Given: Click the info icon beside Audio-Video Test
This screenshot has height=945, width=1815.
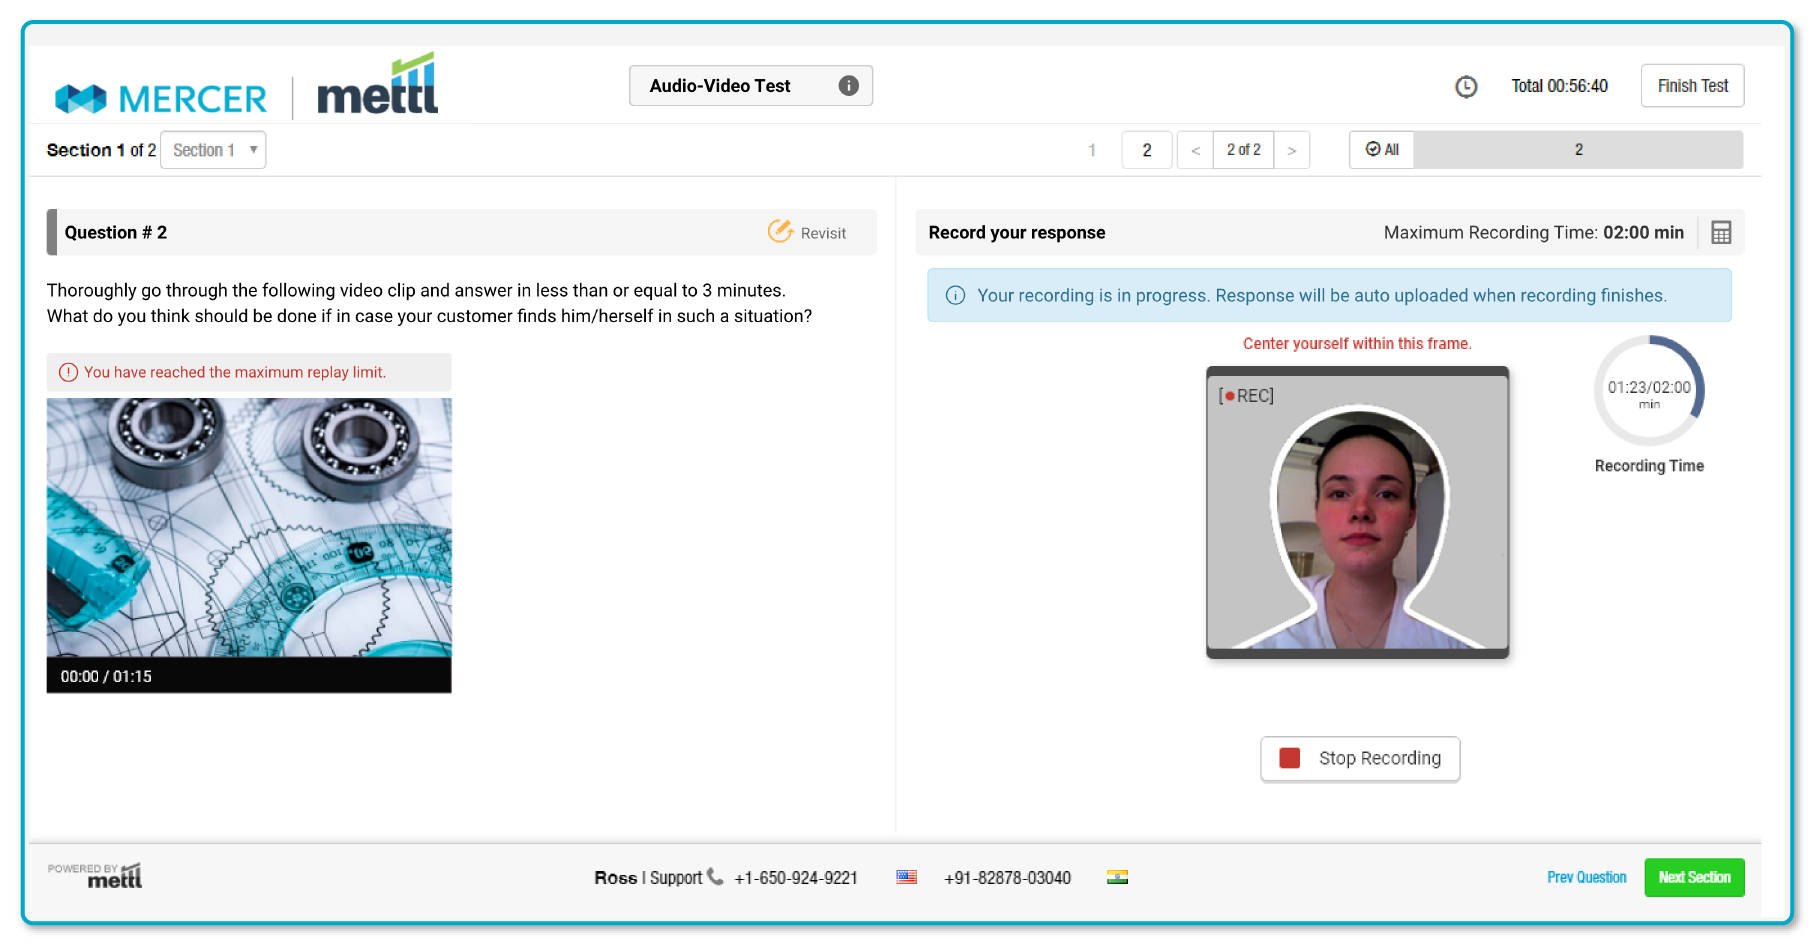Looking at the screenshot, I should coord(848,86).
